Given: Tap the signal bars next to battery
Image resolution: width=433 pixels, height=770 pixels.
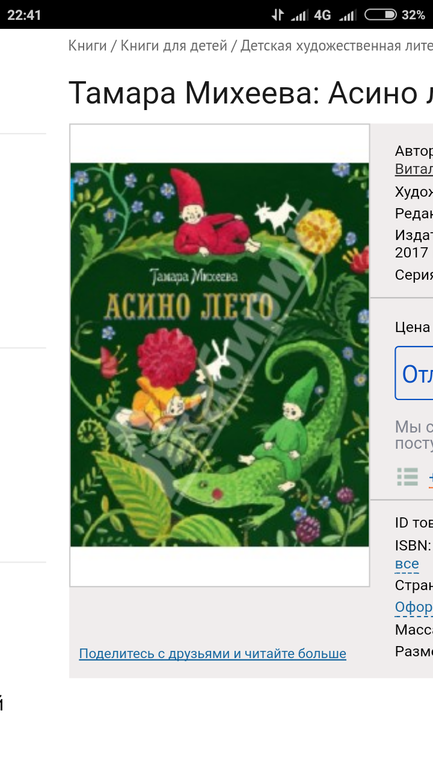Looking at the screenshot, I should click(348, 16).
